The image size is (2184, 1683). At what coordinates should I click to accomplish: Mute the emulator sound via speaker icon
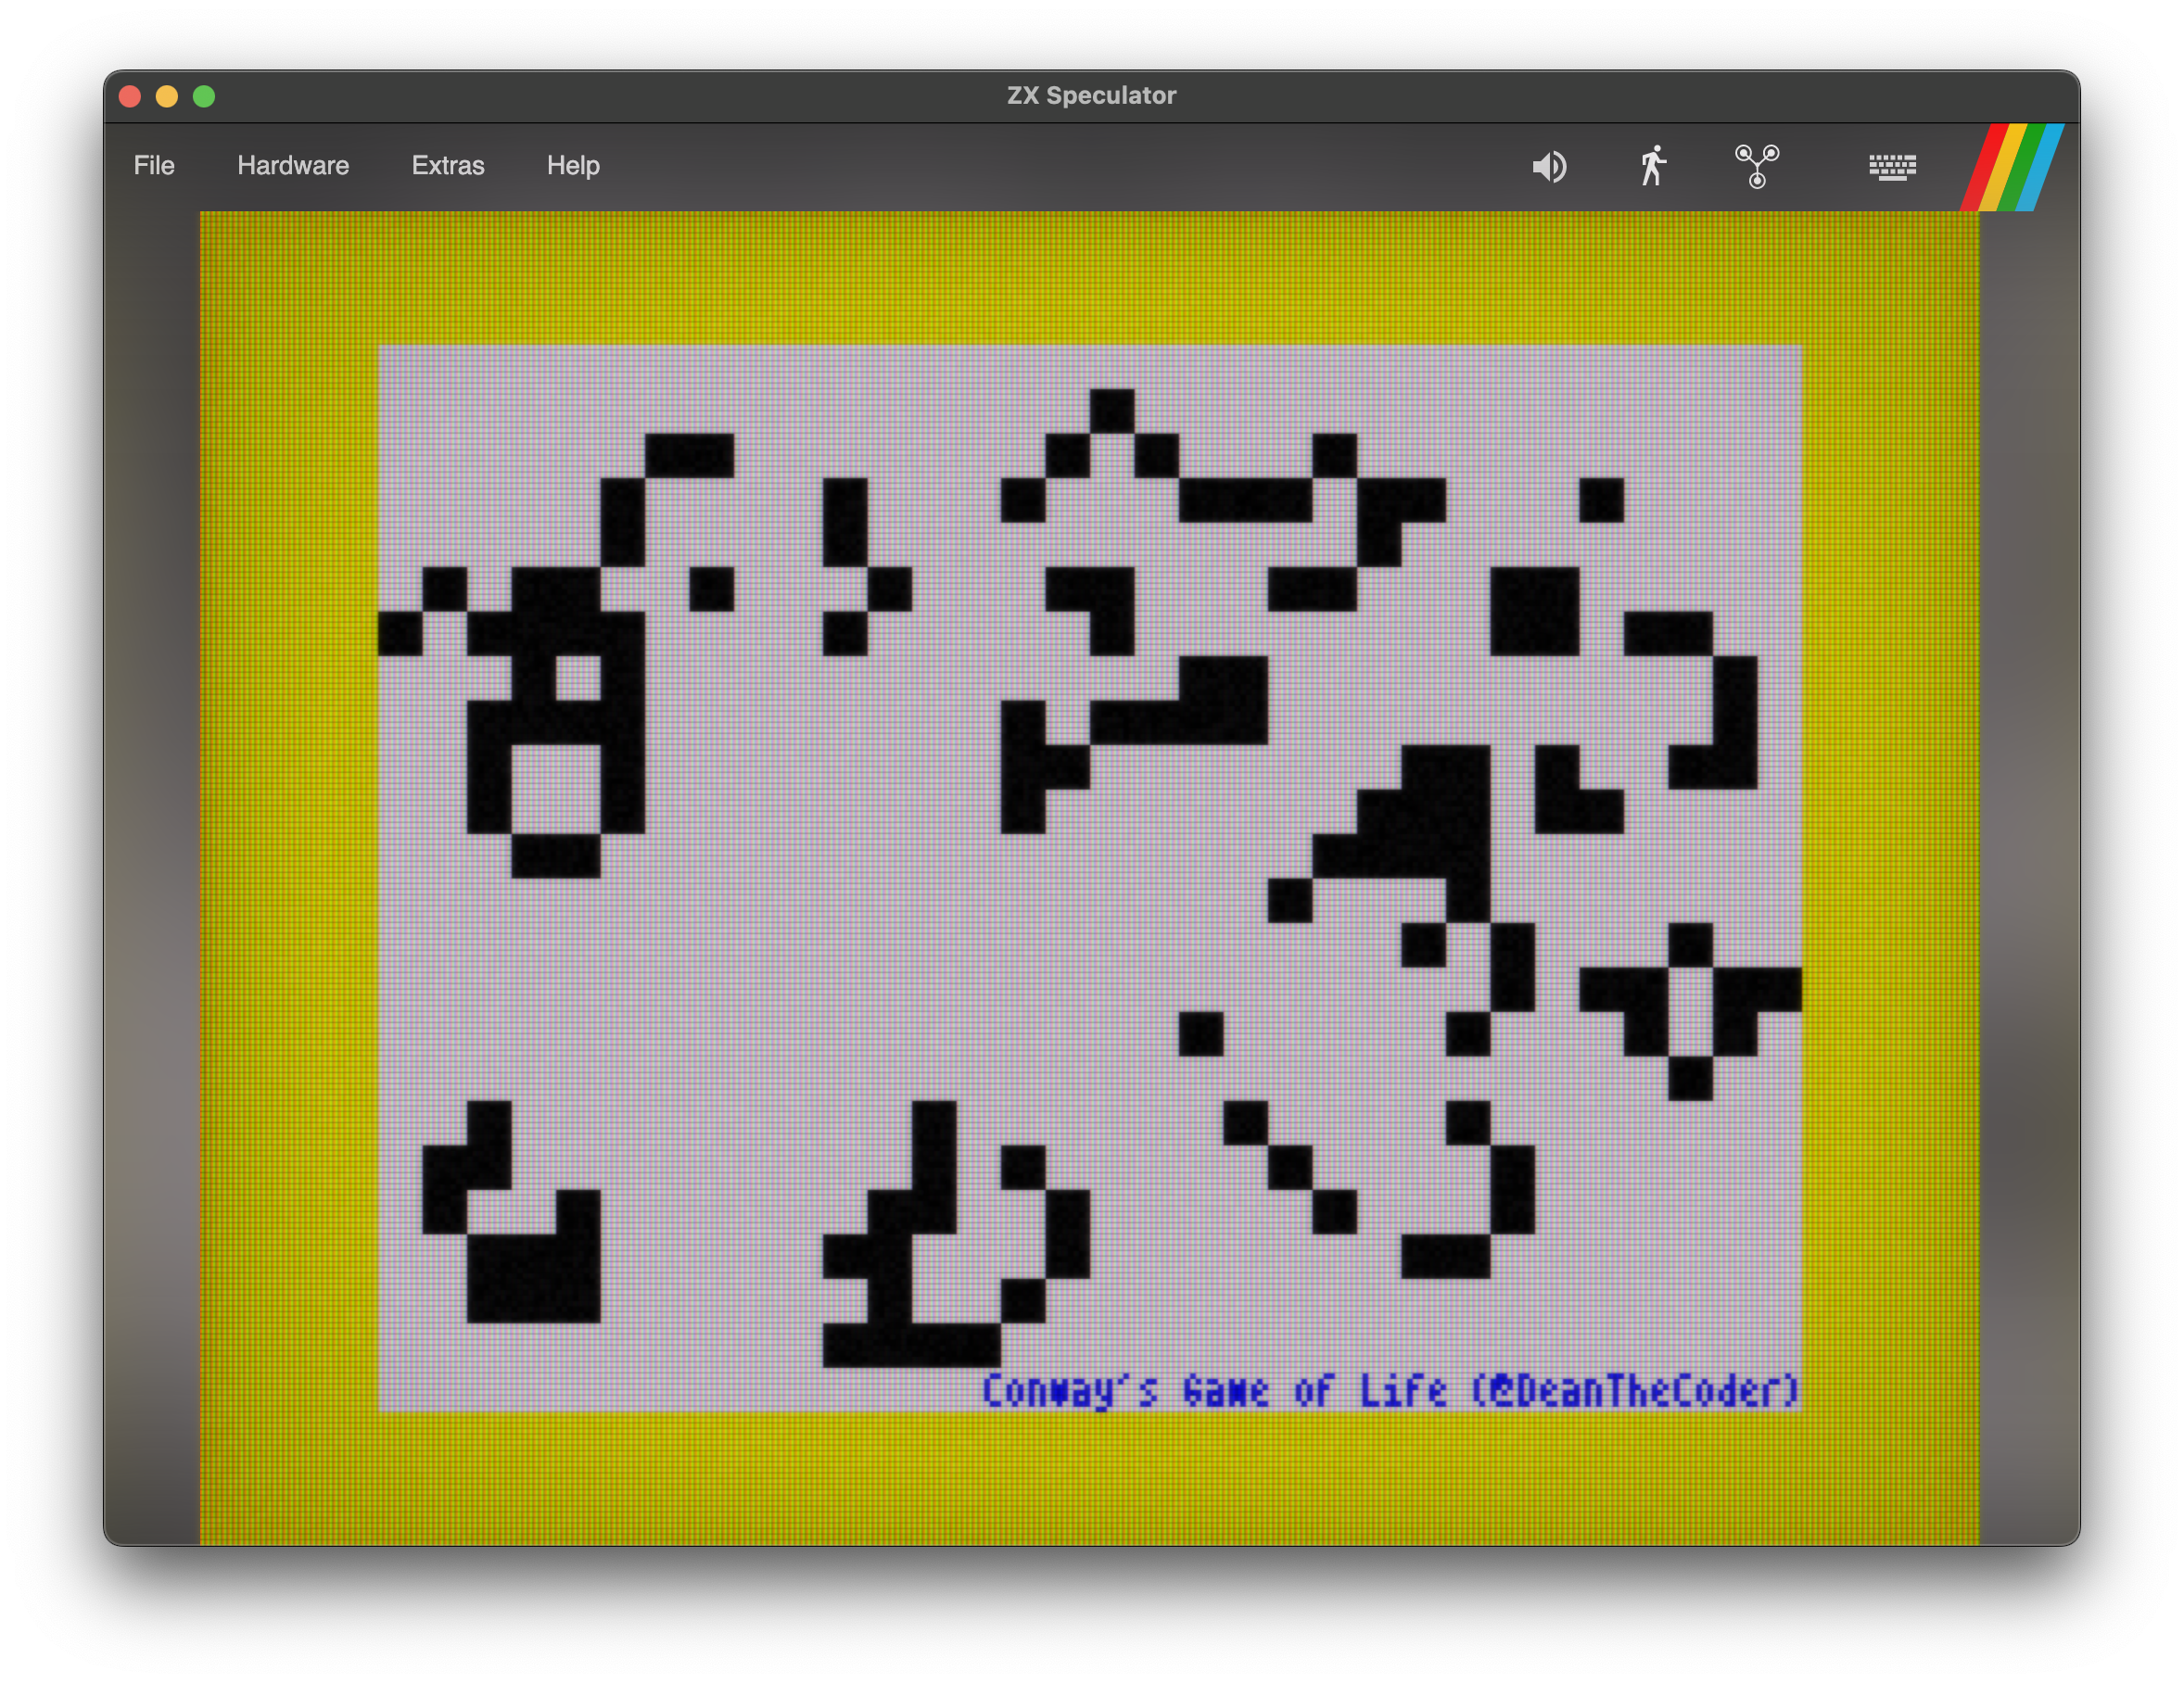pos(1549,166)
